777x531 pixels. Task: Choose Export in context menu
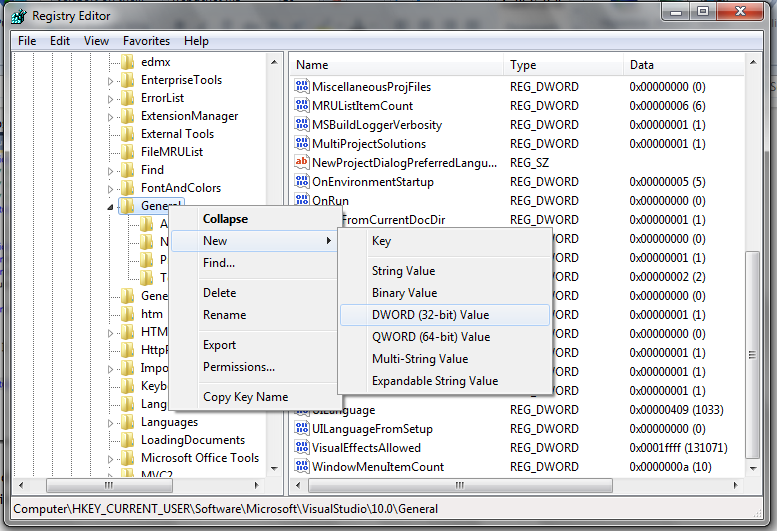point(254,345)
